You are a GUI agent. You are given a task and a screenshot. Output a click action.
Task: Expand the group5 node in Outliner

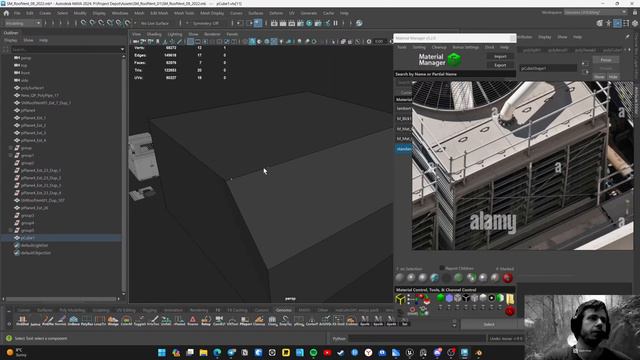click(x=11, y=230)
